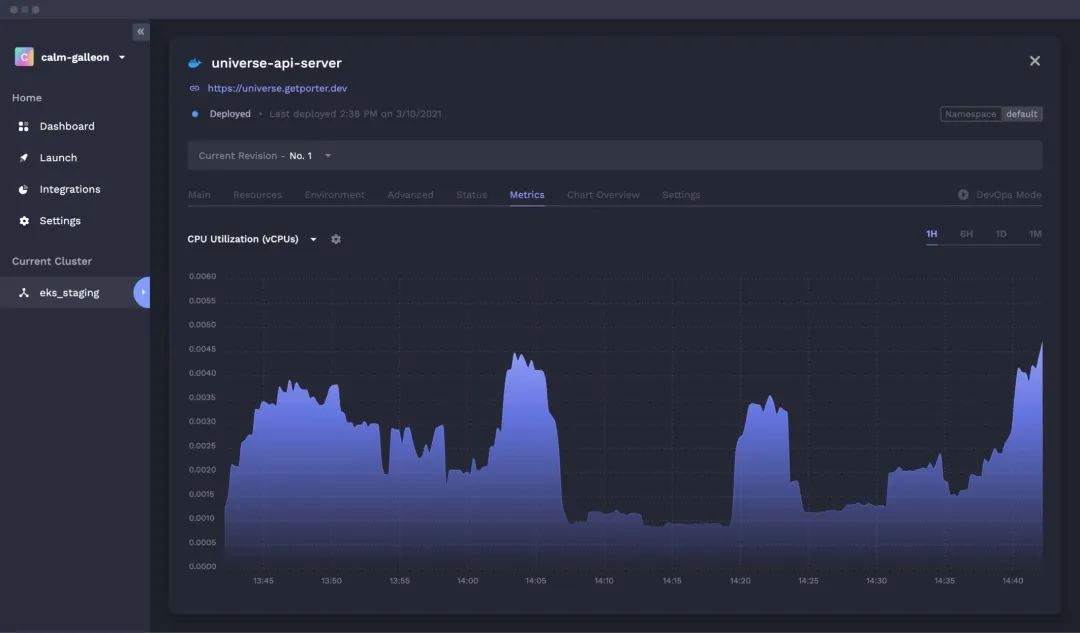Image resolution: width=1080 pixels, height=633 pixels.
Task: Collapse the sidebar with double-chevron icon
Action: 141,32
